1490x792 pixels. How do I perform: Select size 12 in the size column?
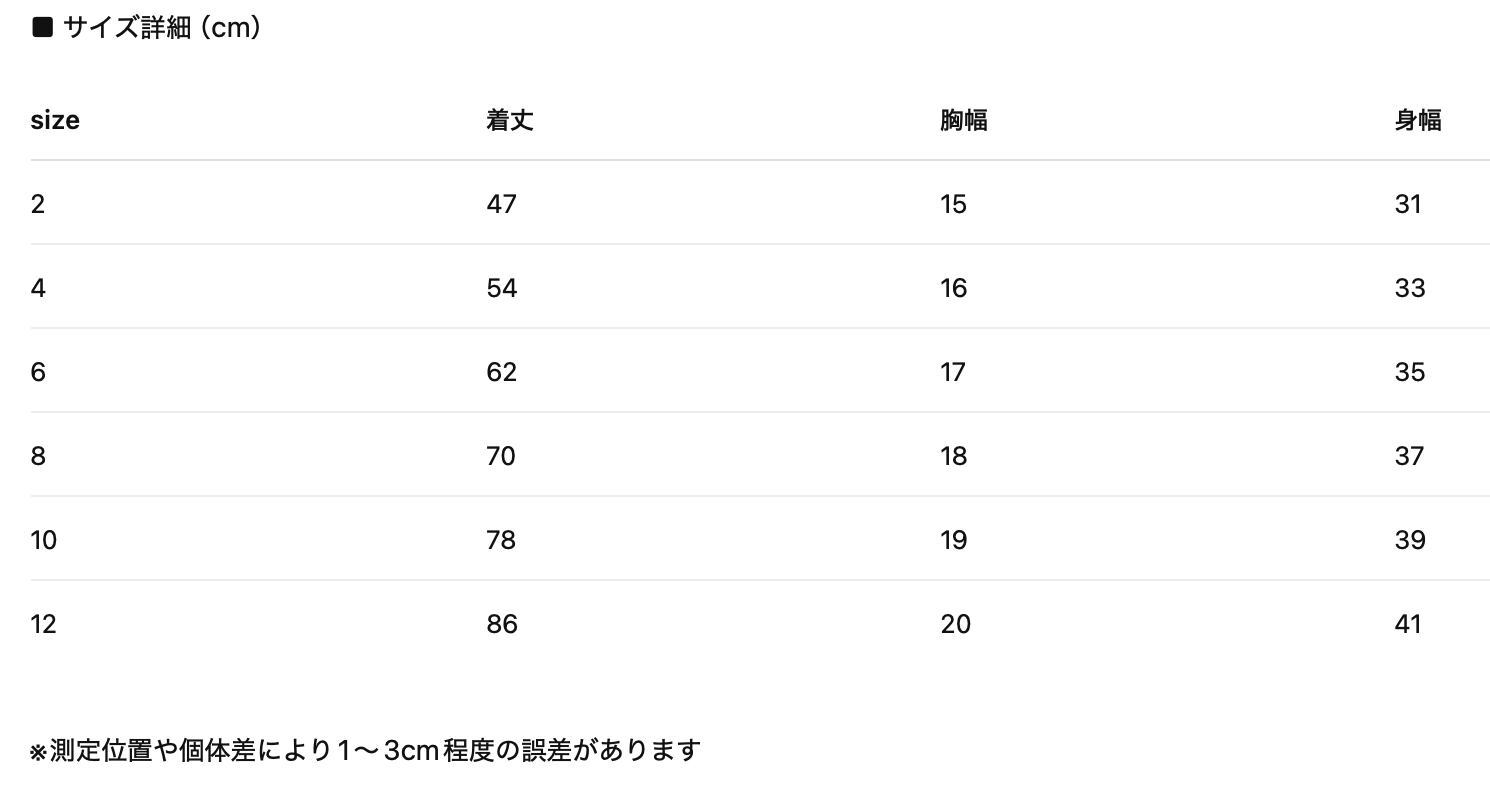pos(44,624)
